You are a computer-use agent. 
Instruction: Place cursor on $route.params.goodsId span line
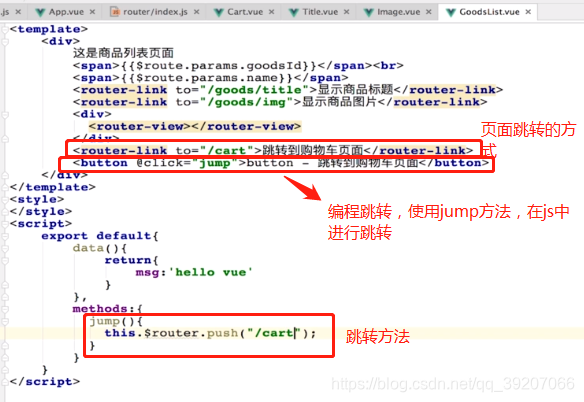(x=238, y=66)
